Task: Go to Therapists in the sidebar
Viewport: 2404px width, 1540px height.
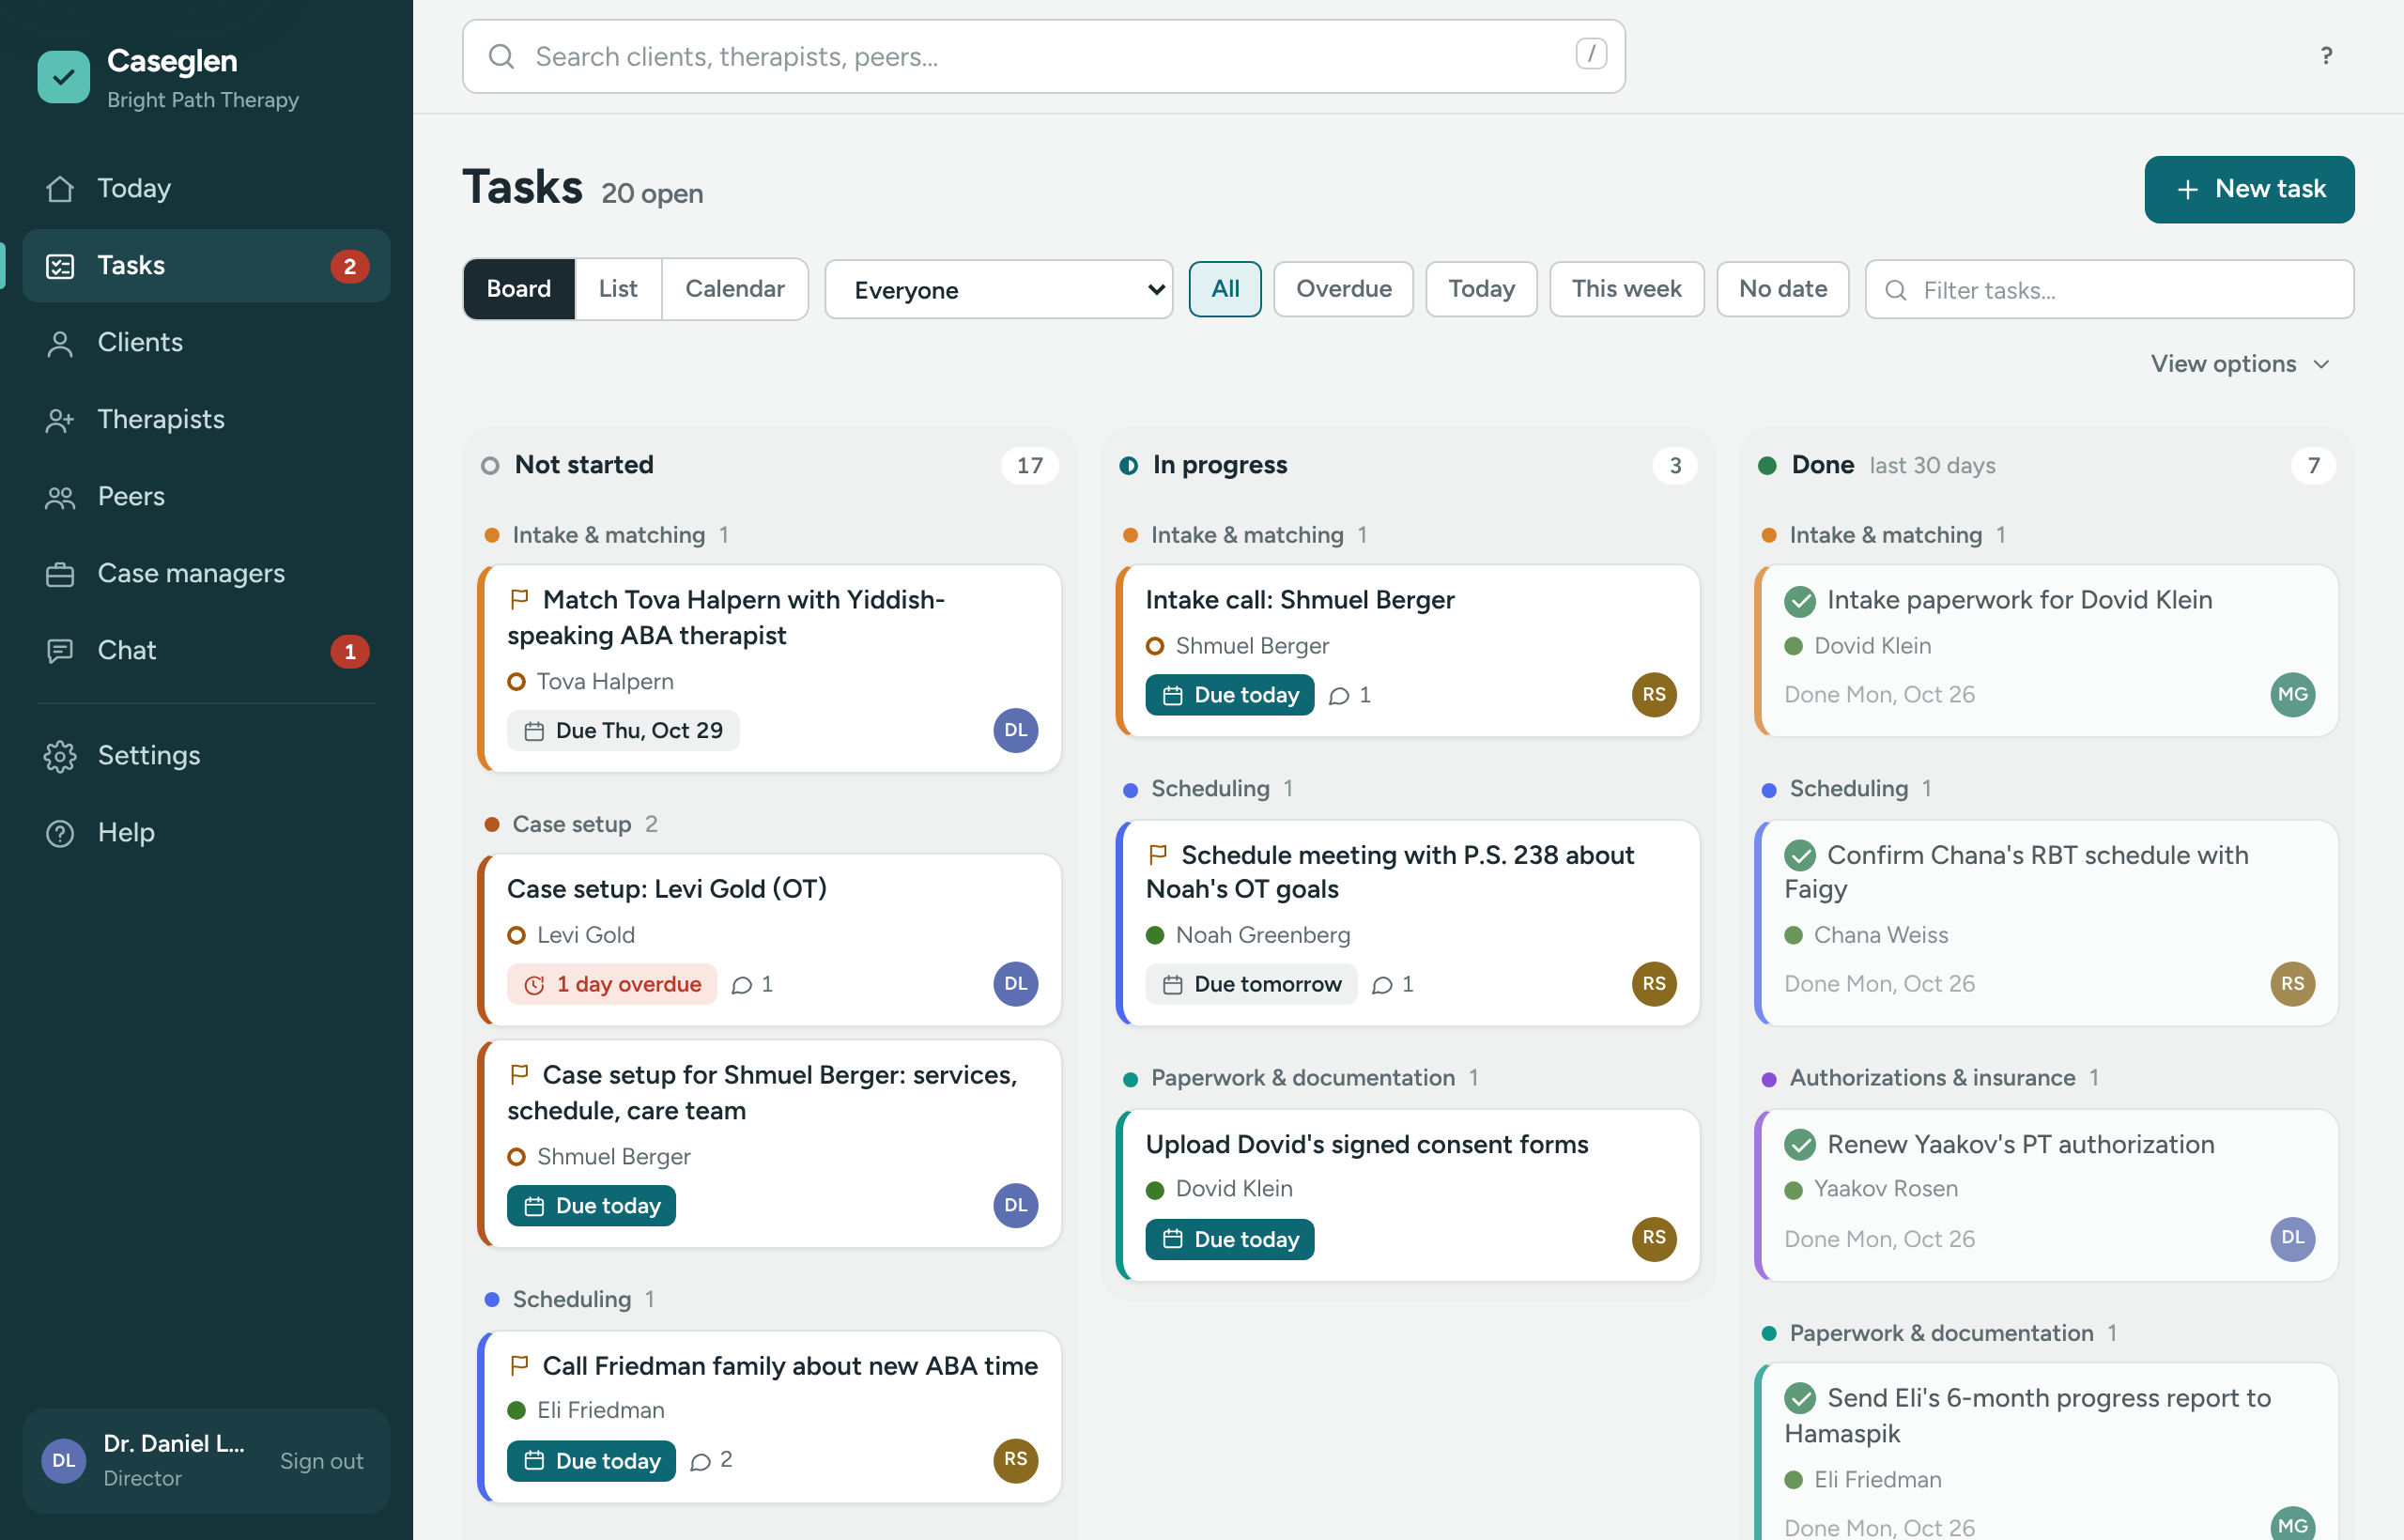Action: (x=206, y=419)
